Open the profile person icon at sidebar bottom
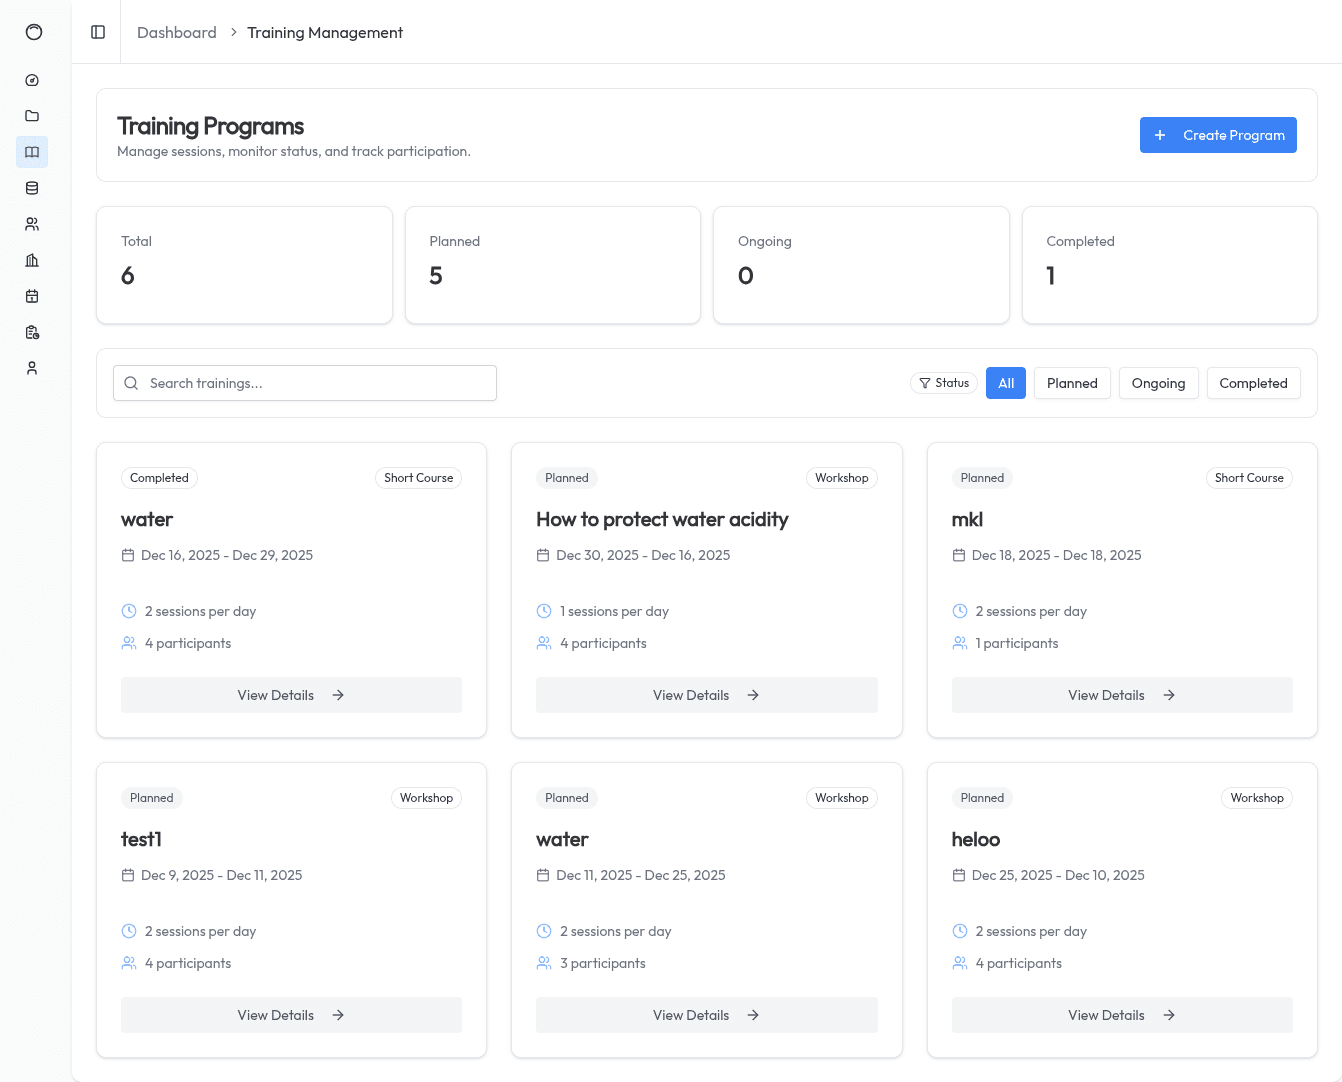 coord(32,368)
